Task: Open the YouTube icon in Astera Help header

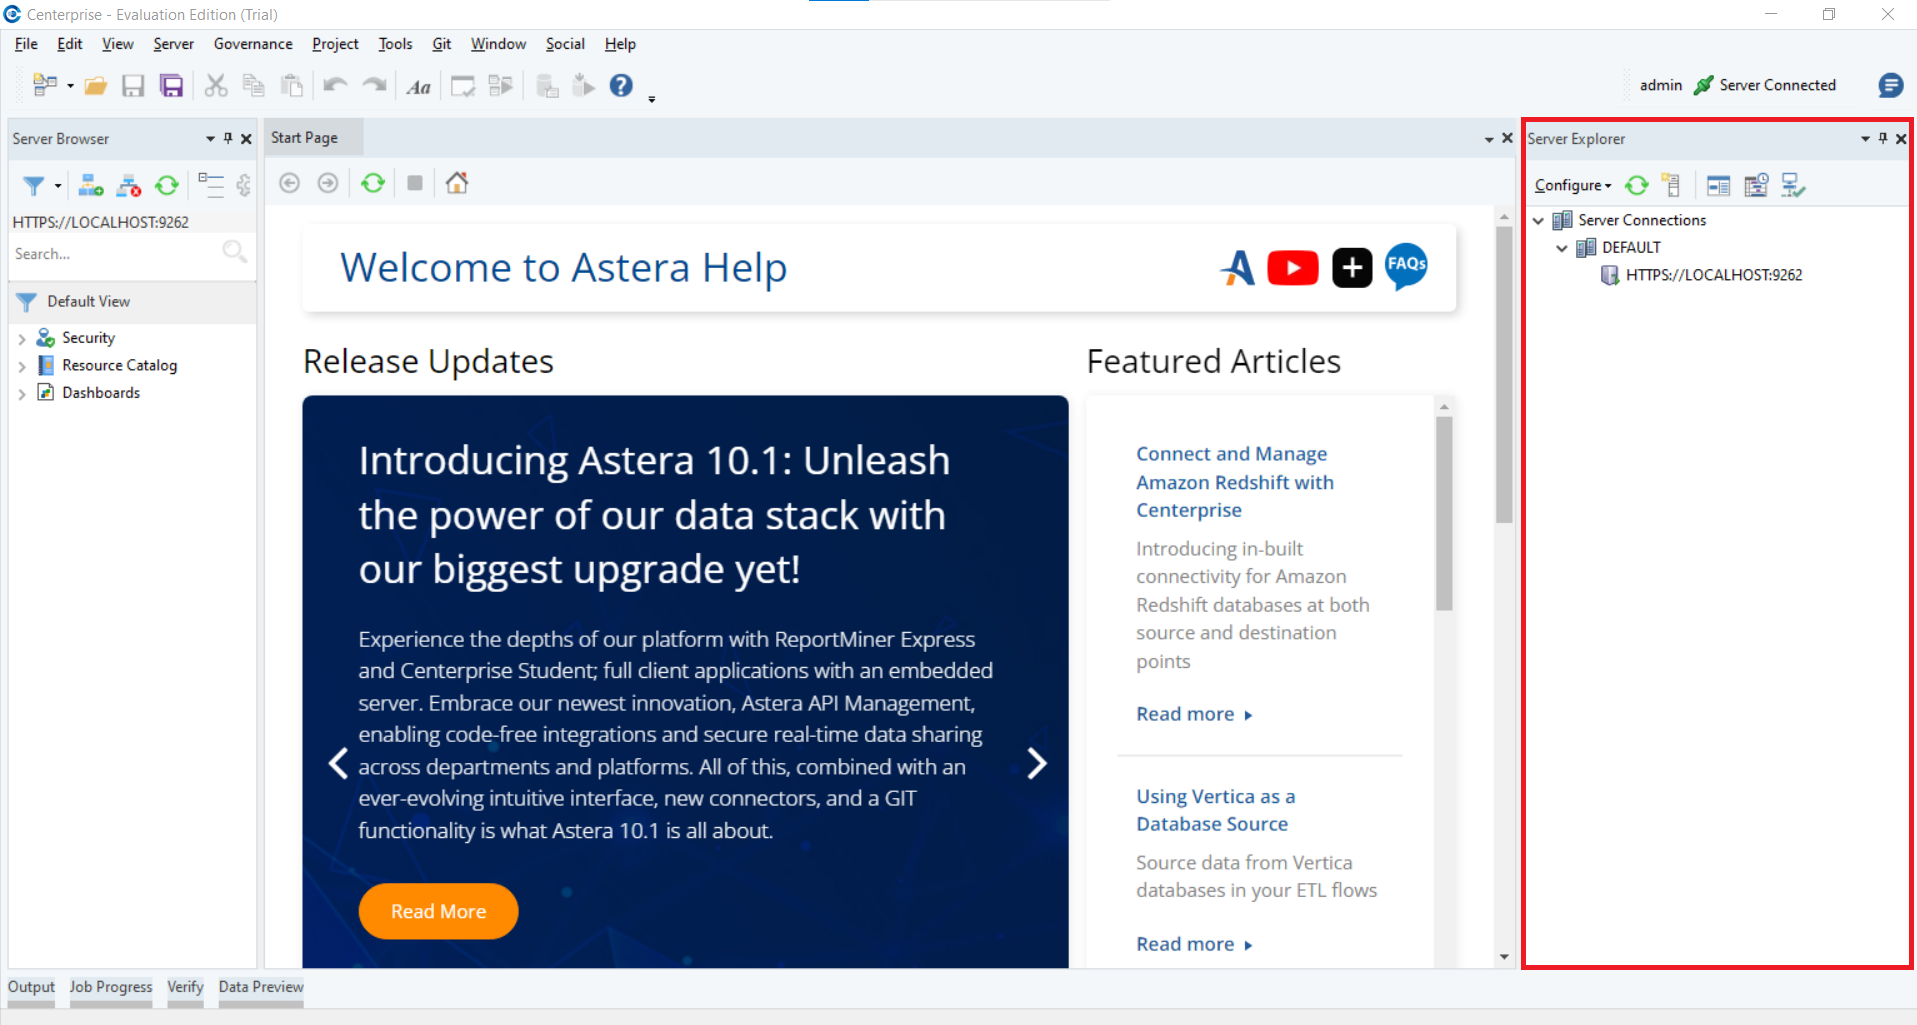Action: click(1292, 268)
